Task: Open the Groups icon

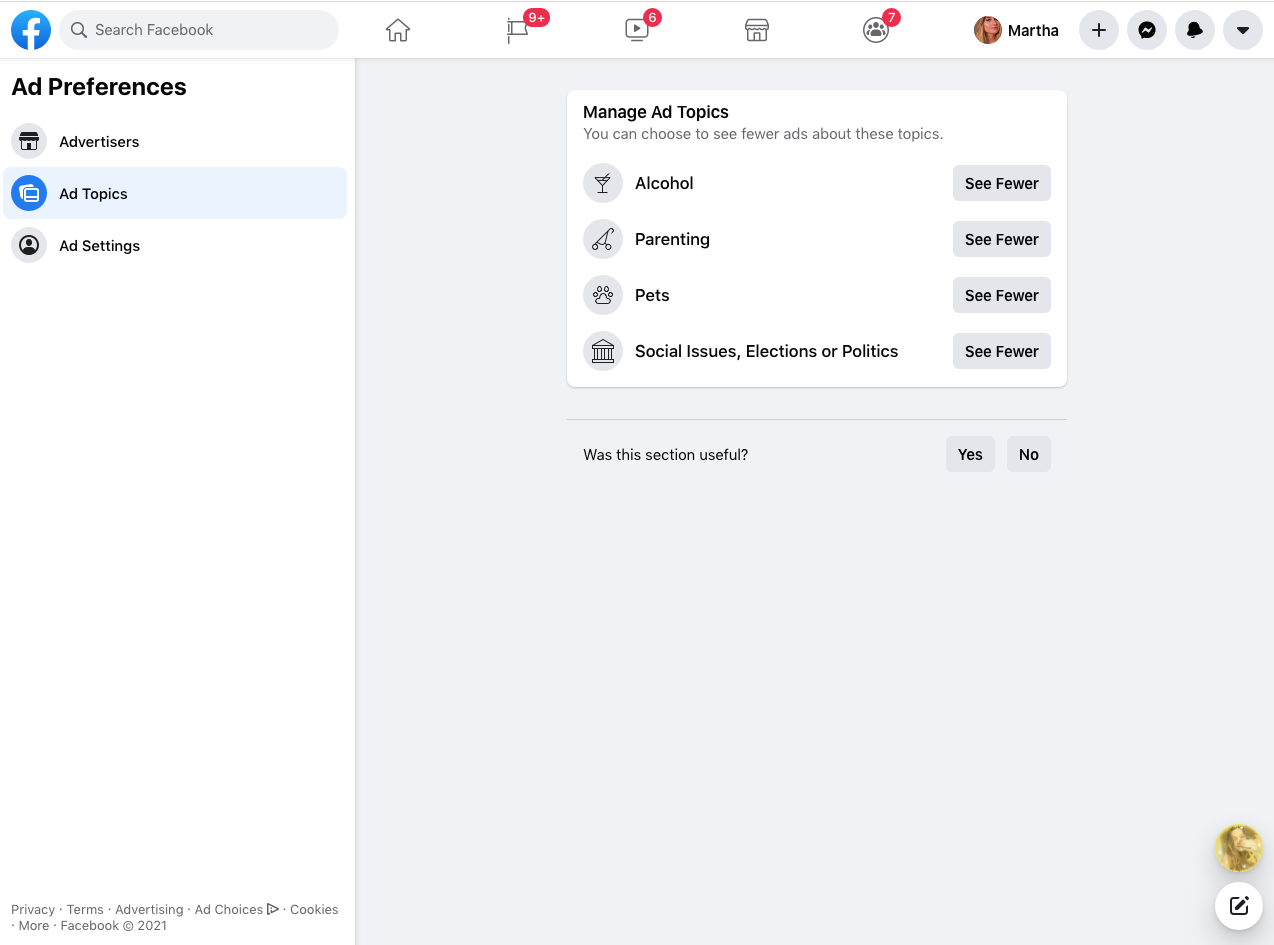Action: (876, 30)
